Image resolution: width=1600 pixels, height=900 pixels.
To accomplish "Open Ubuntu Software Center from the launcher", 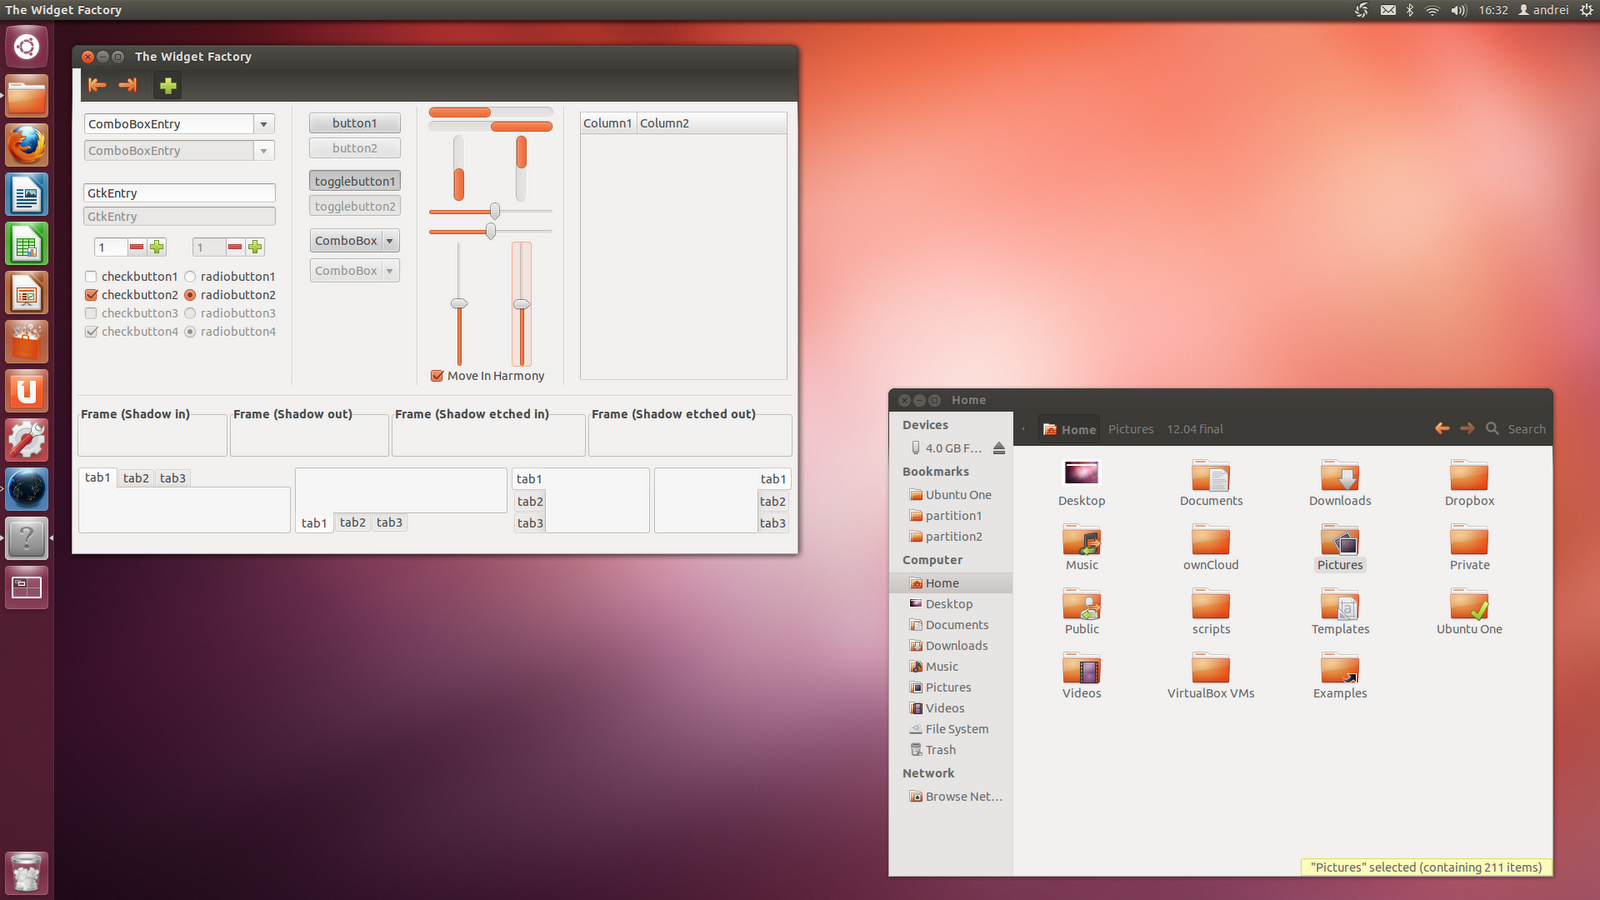I will pyautogui.click(x=26, y=342).
